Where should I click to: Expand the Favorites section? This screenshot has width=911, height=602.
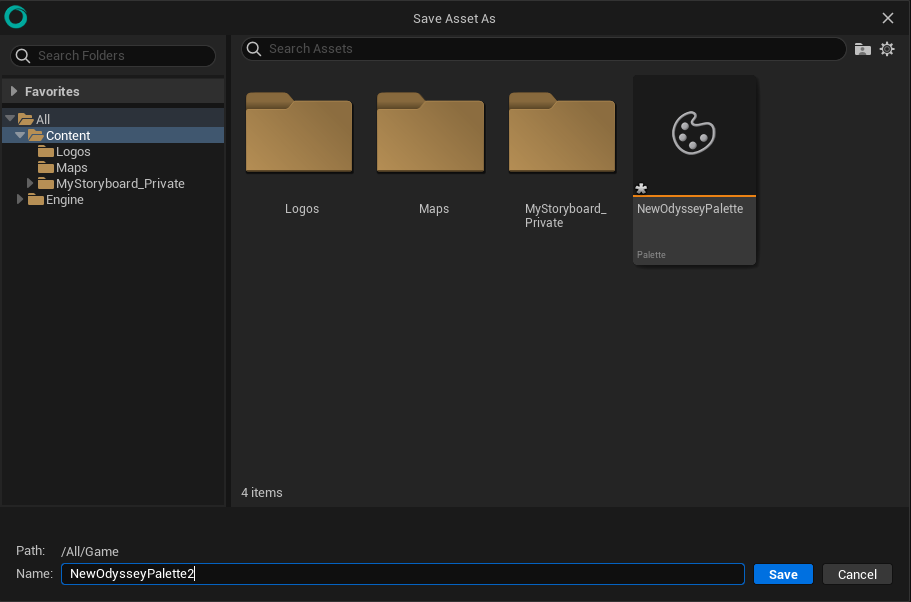pos(13,91)
